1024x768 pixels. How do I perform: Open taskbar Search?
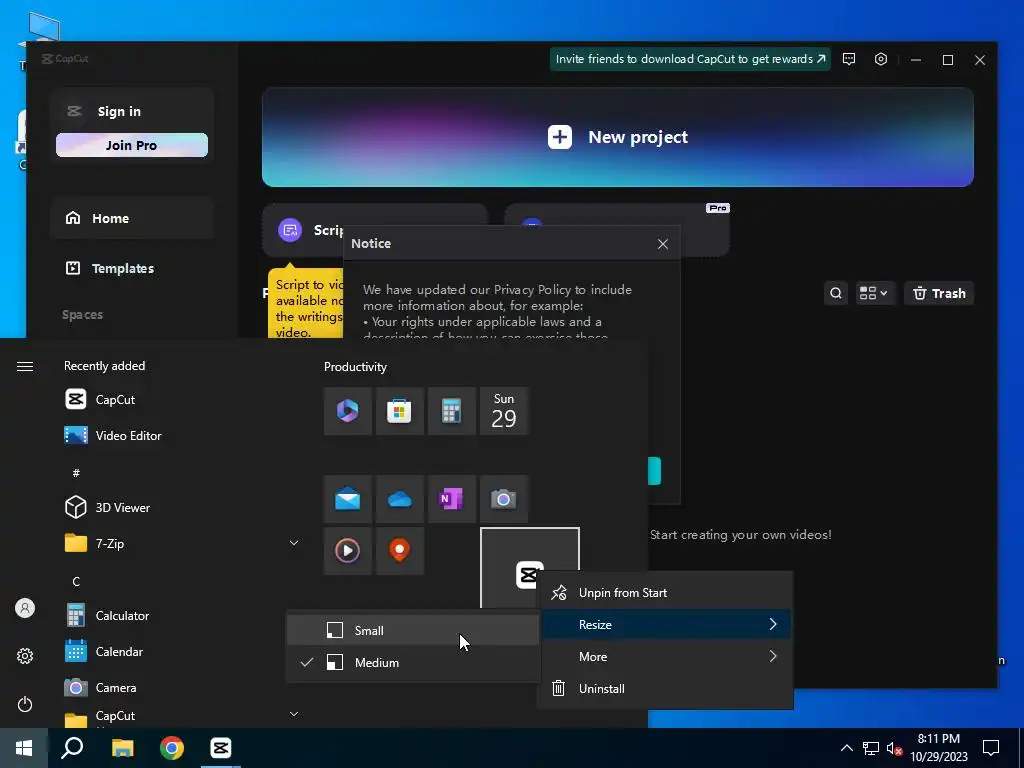point(72,748)
